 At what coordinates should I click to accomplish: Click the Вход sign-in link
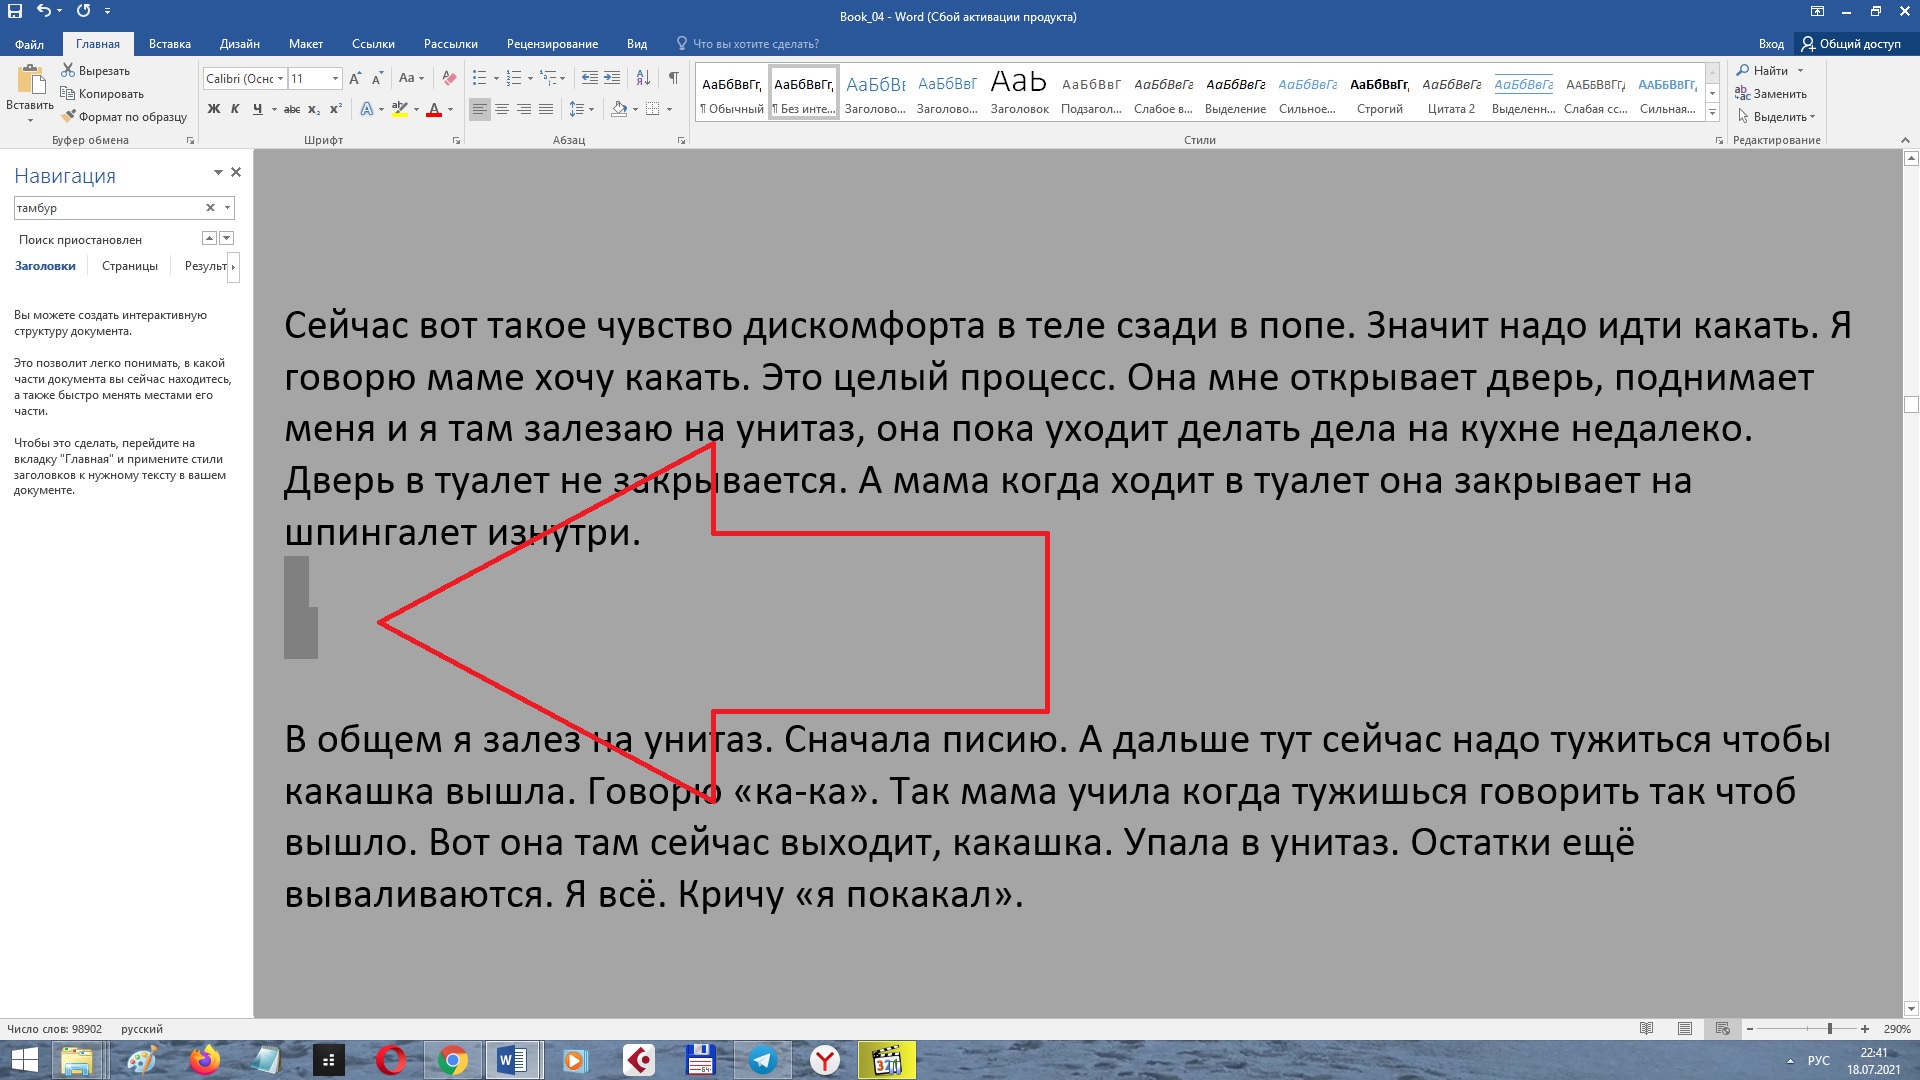[1771, 44]
